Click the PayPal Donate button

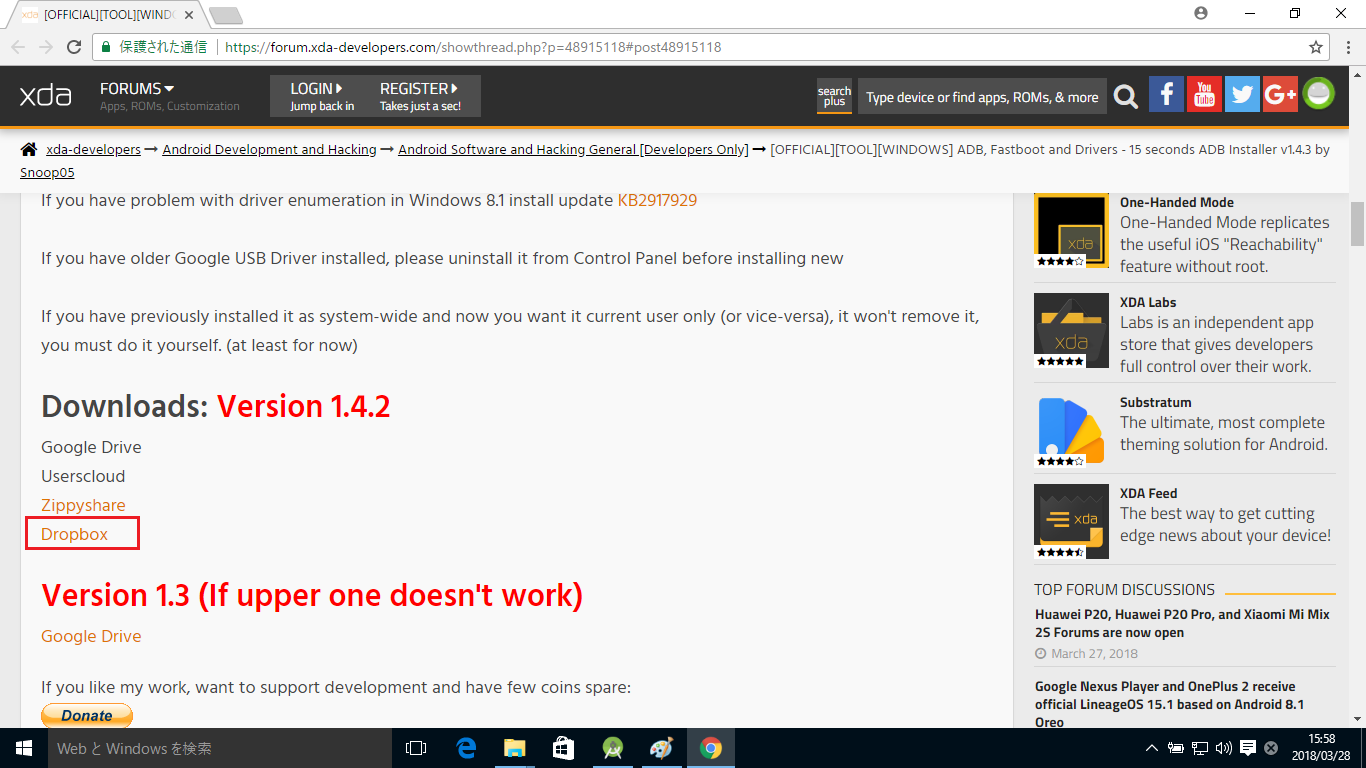coord(87,715)
